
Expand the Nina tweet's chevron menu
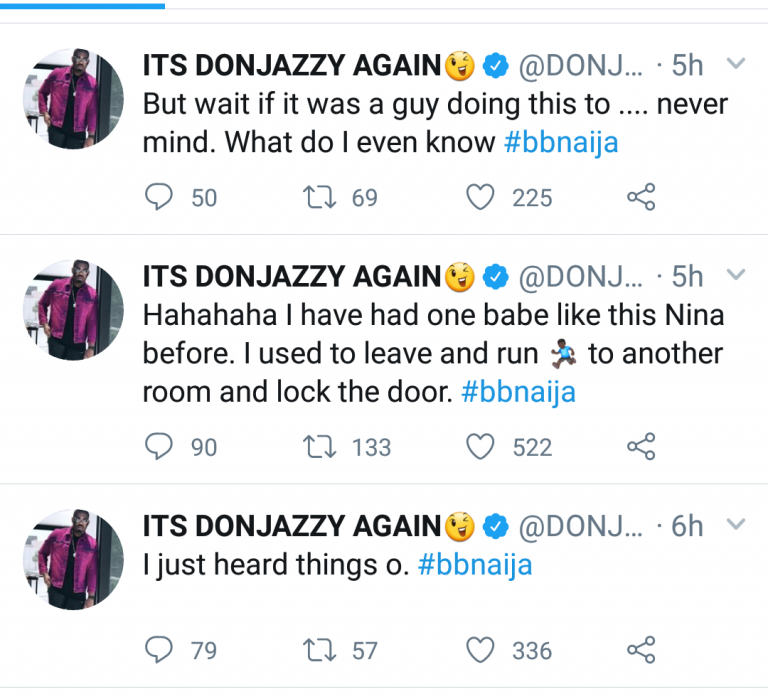pos(735,275)
